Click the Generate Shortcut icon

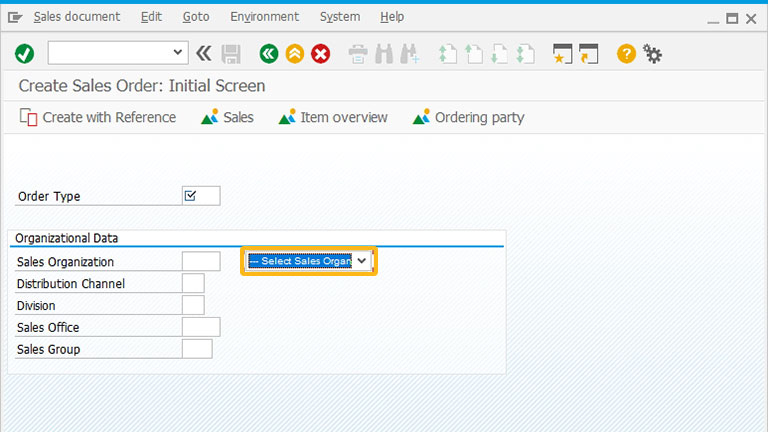[588, 54]
